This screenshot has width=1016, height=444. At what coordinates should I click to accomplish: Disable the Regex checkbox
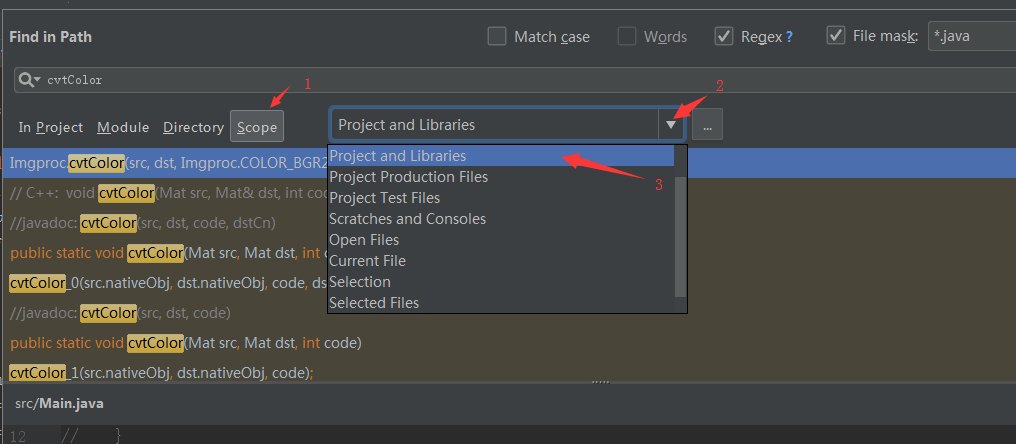coord(724,36)
